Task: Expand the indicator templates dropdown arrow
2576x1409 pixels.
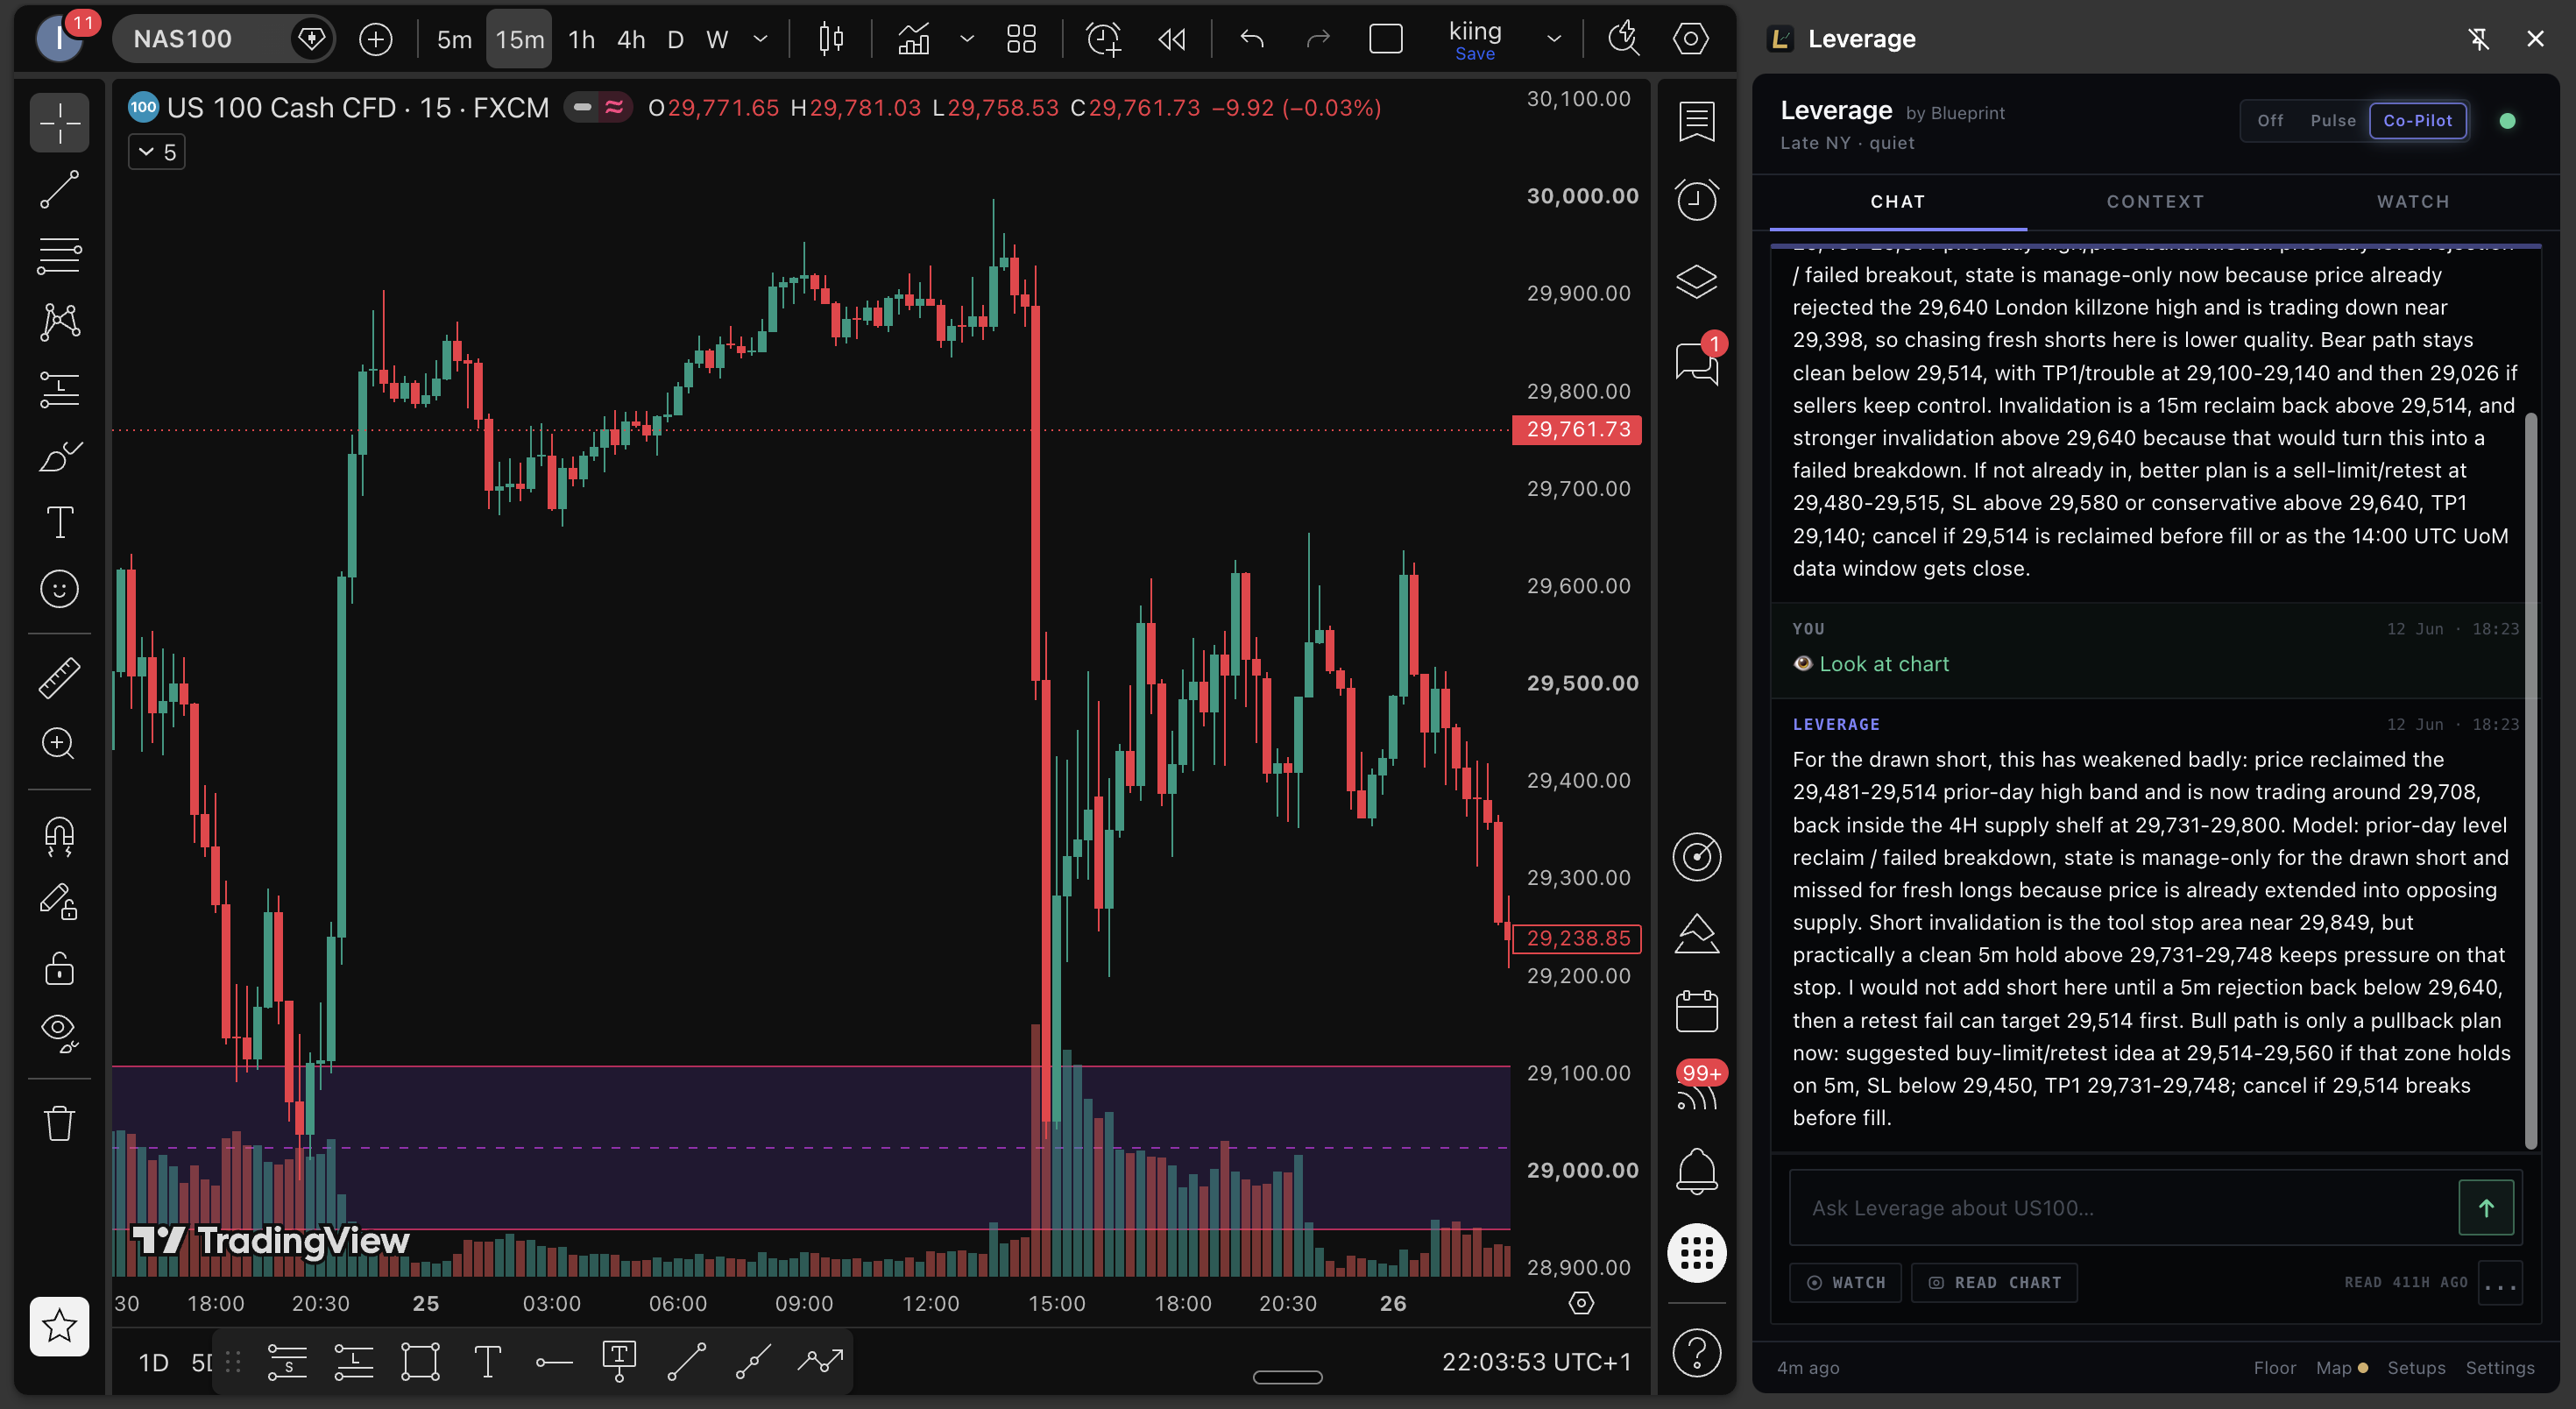Action: [966, 40]
